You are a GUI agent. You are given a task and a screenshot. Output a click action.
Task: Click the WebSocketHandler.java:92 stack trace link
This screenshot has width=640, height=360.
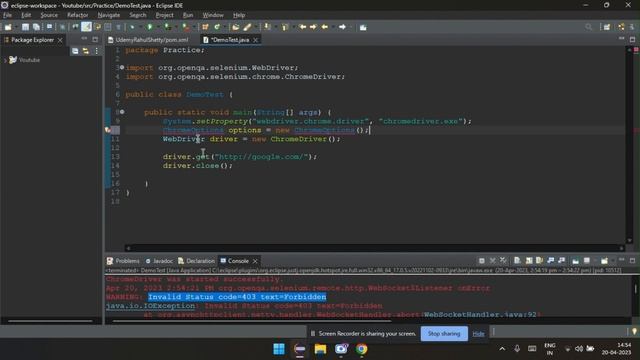480,314
